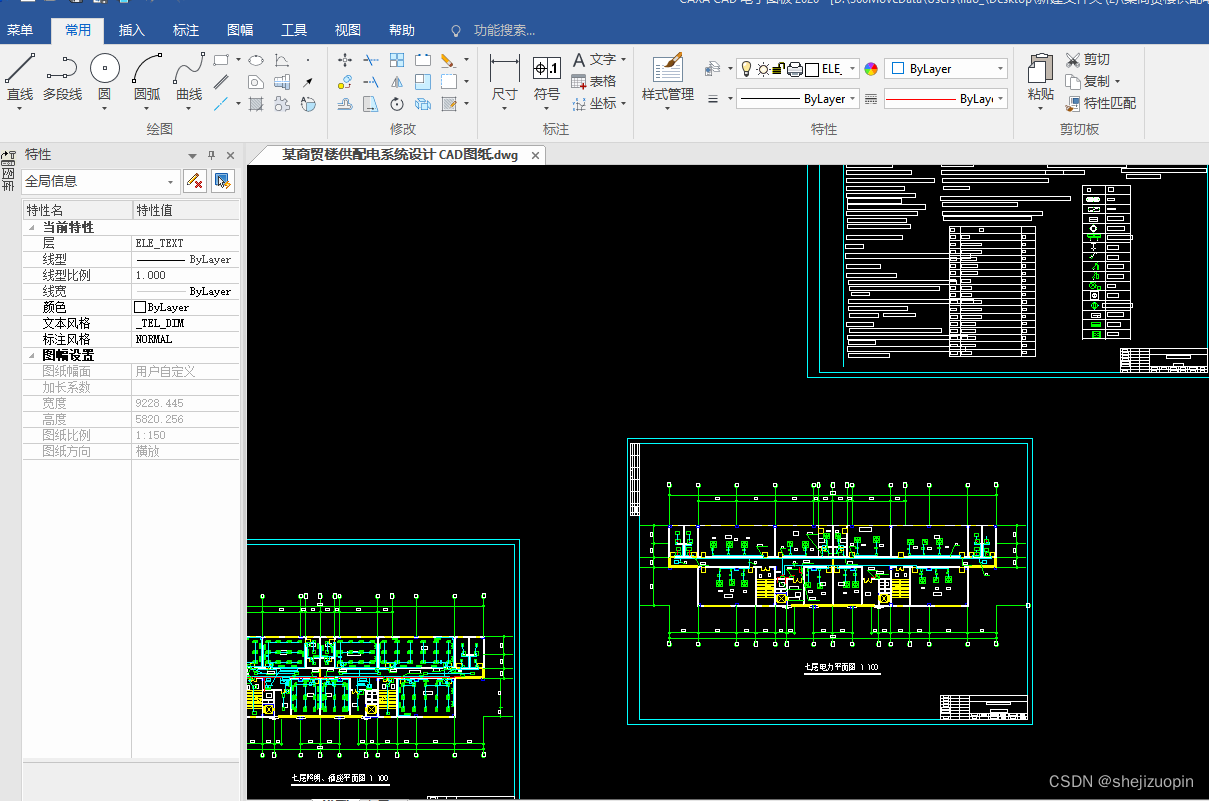1209x801 pixels.
Task: Open the ByLayer color dropdown
Action: click(x=946, y=69)
